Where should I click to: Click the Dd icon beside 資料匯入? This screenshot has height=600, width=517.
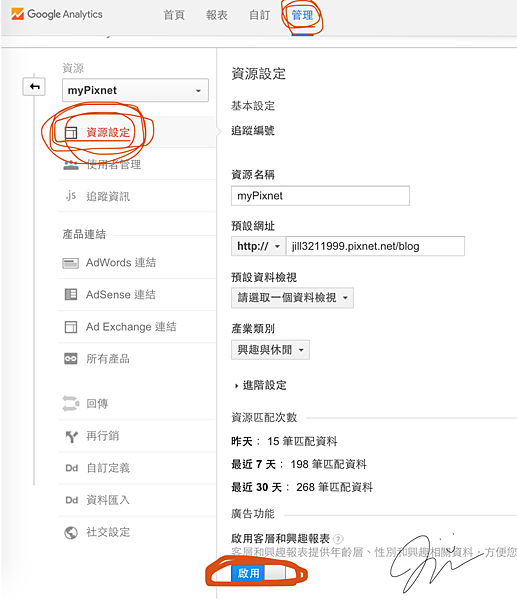click(x=72, y=500)
